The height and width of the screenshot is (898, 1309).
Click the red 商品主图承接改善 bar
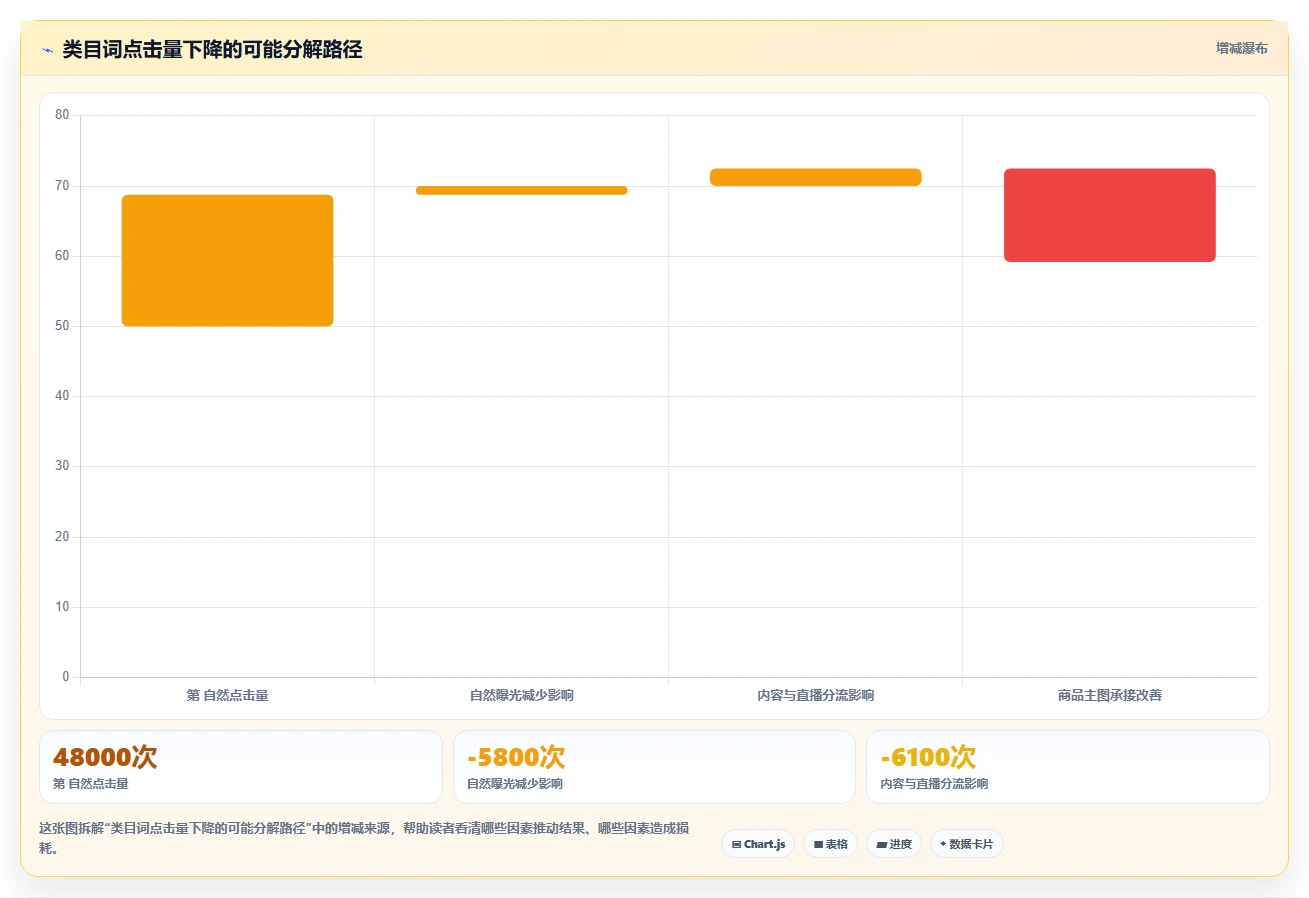(1109, 215)
